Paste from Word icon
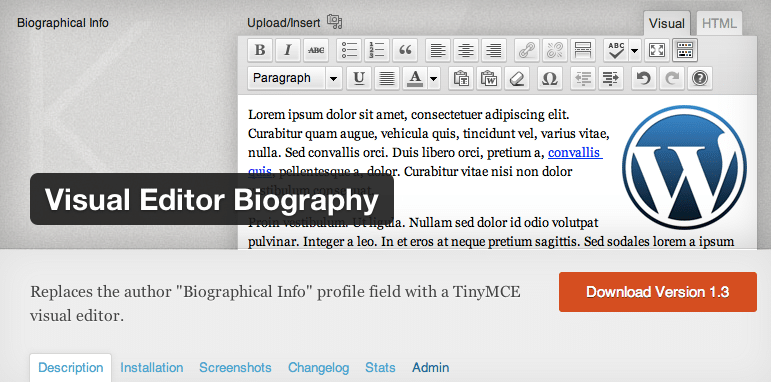This screenshot has width=771, height=382. [x=489, y=78]
